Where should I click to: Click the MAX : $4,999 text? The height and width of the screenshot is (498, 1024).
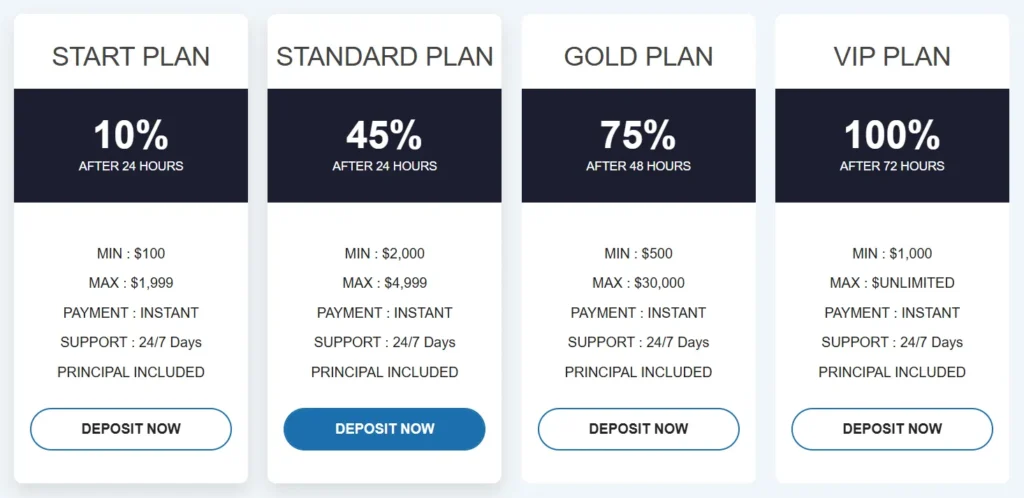385,283
